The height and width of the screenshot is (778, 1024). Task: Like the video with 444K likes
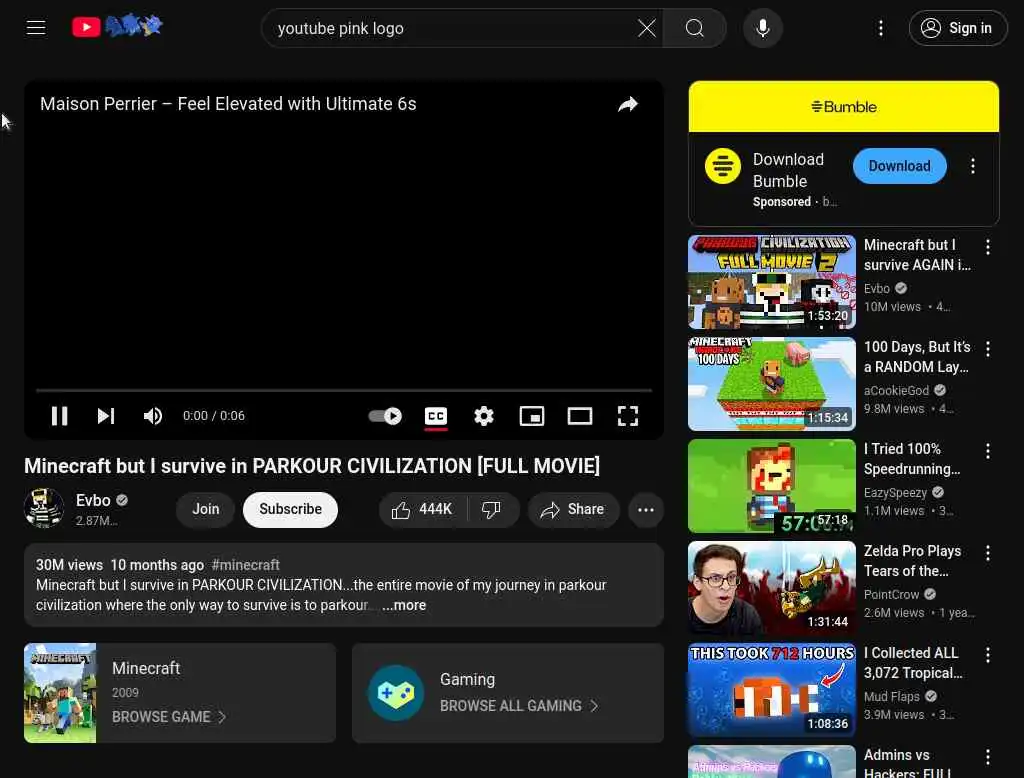click(x=423, y=510)
